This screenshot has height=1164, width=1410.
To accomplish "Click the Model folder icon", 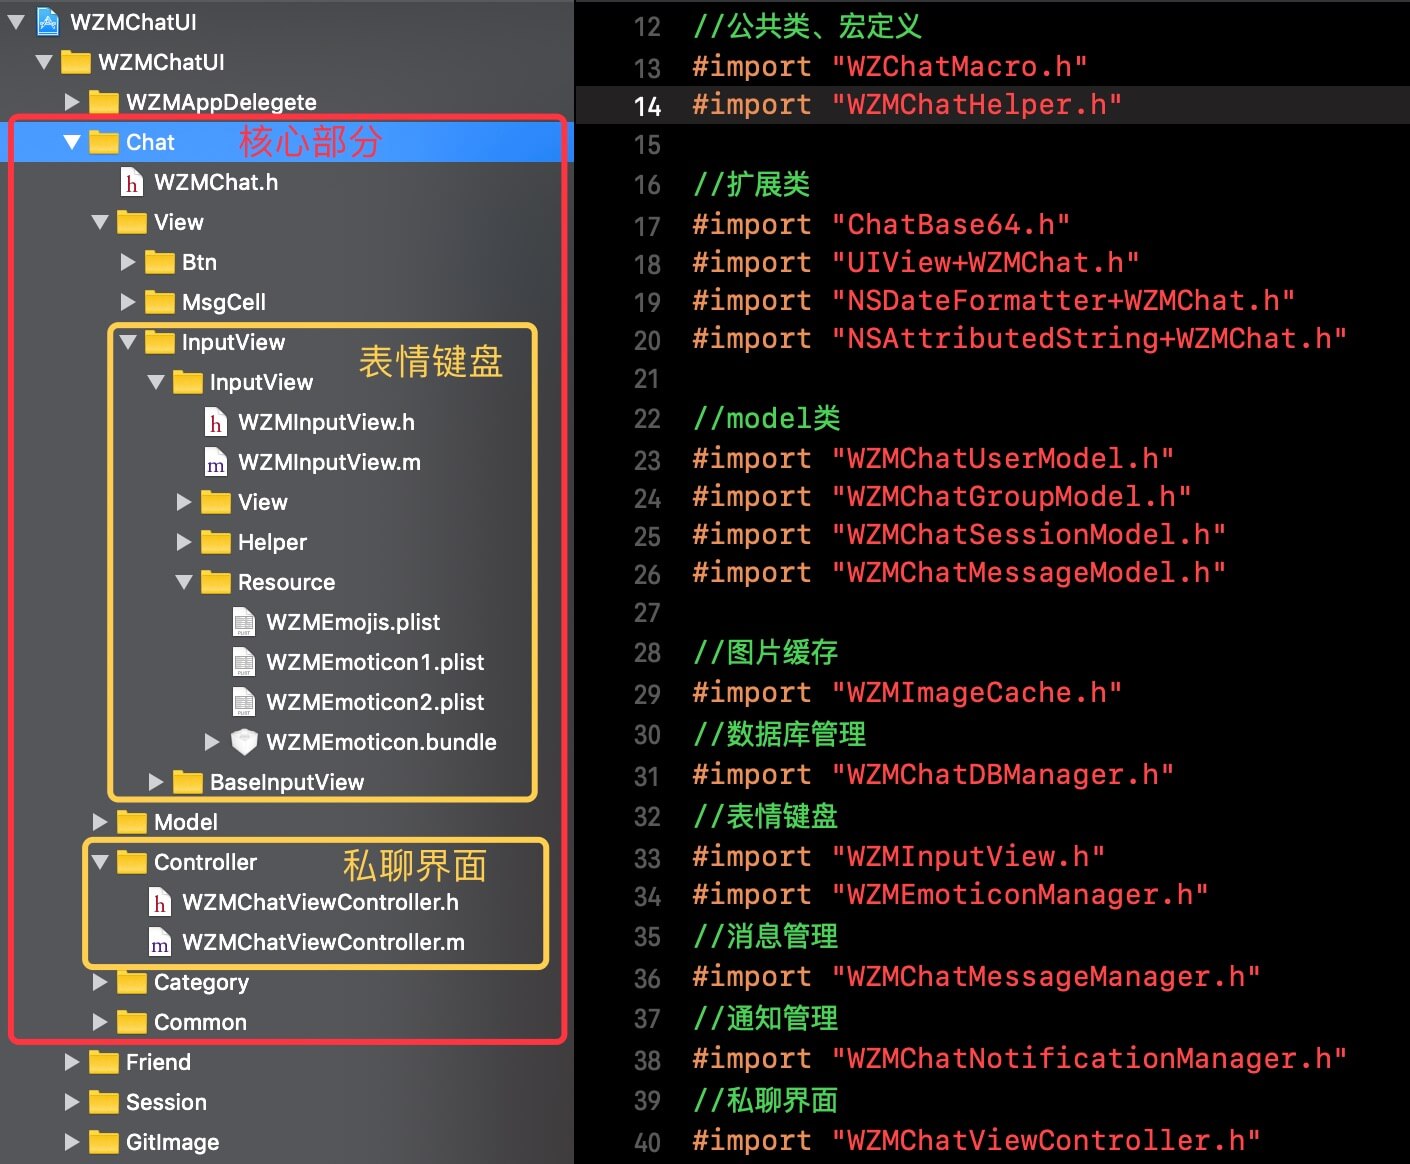I will click(132, 822).
